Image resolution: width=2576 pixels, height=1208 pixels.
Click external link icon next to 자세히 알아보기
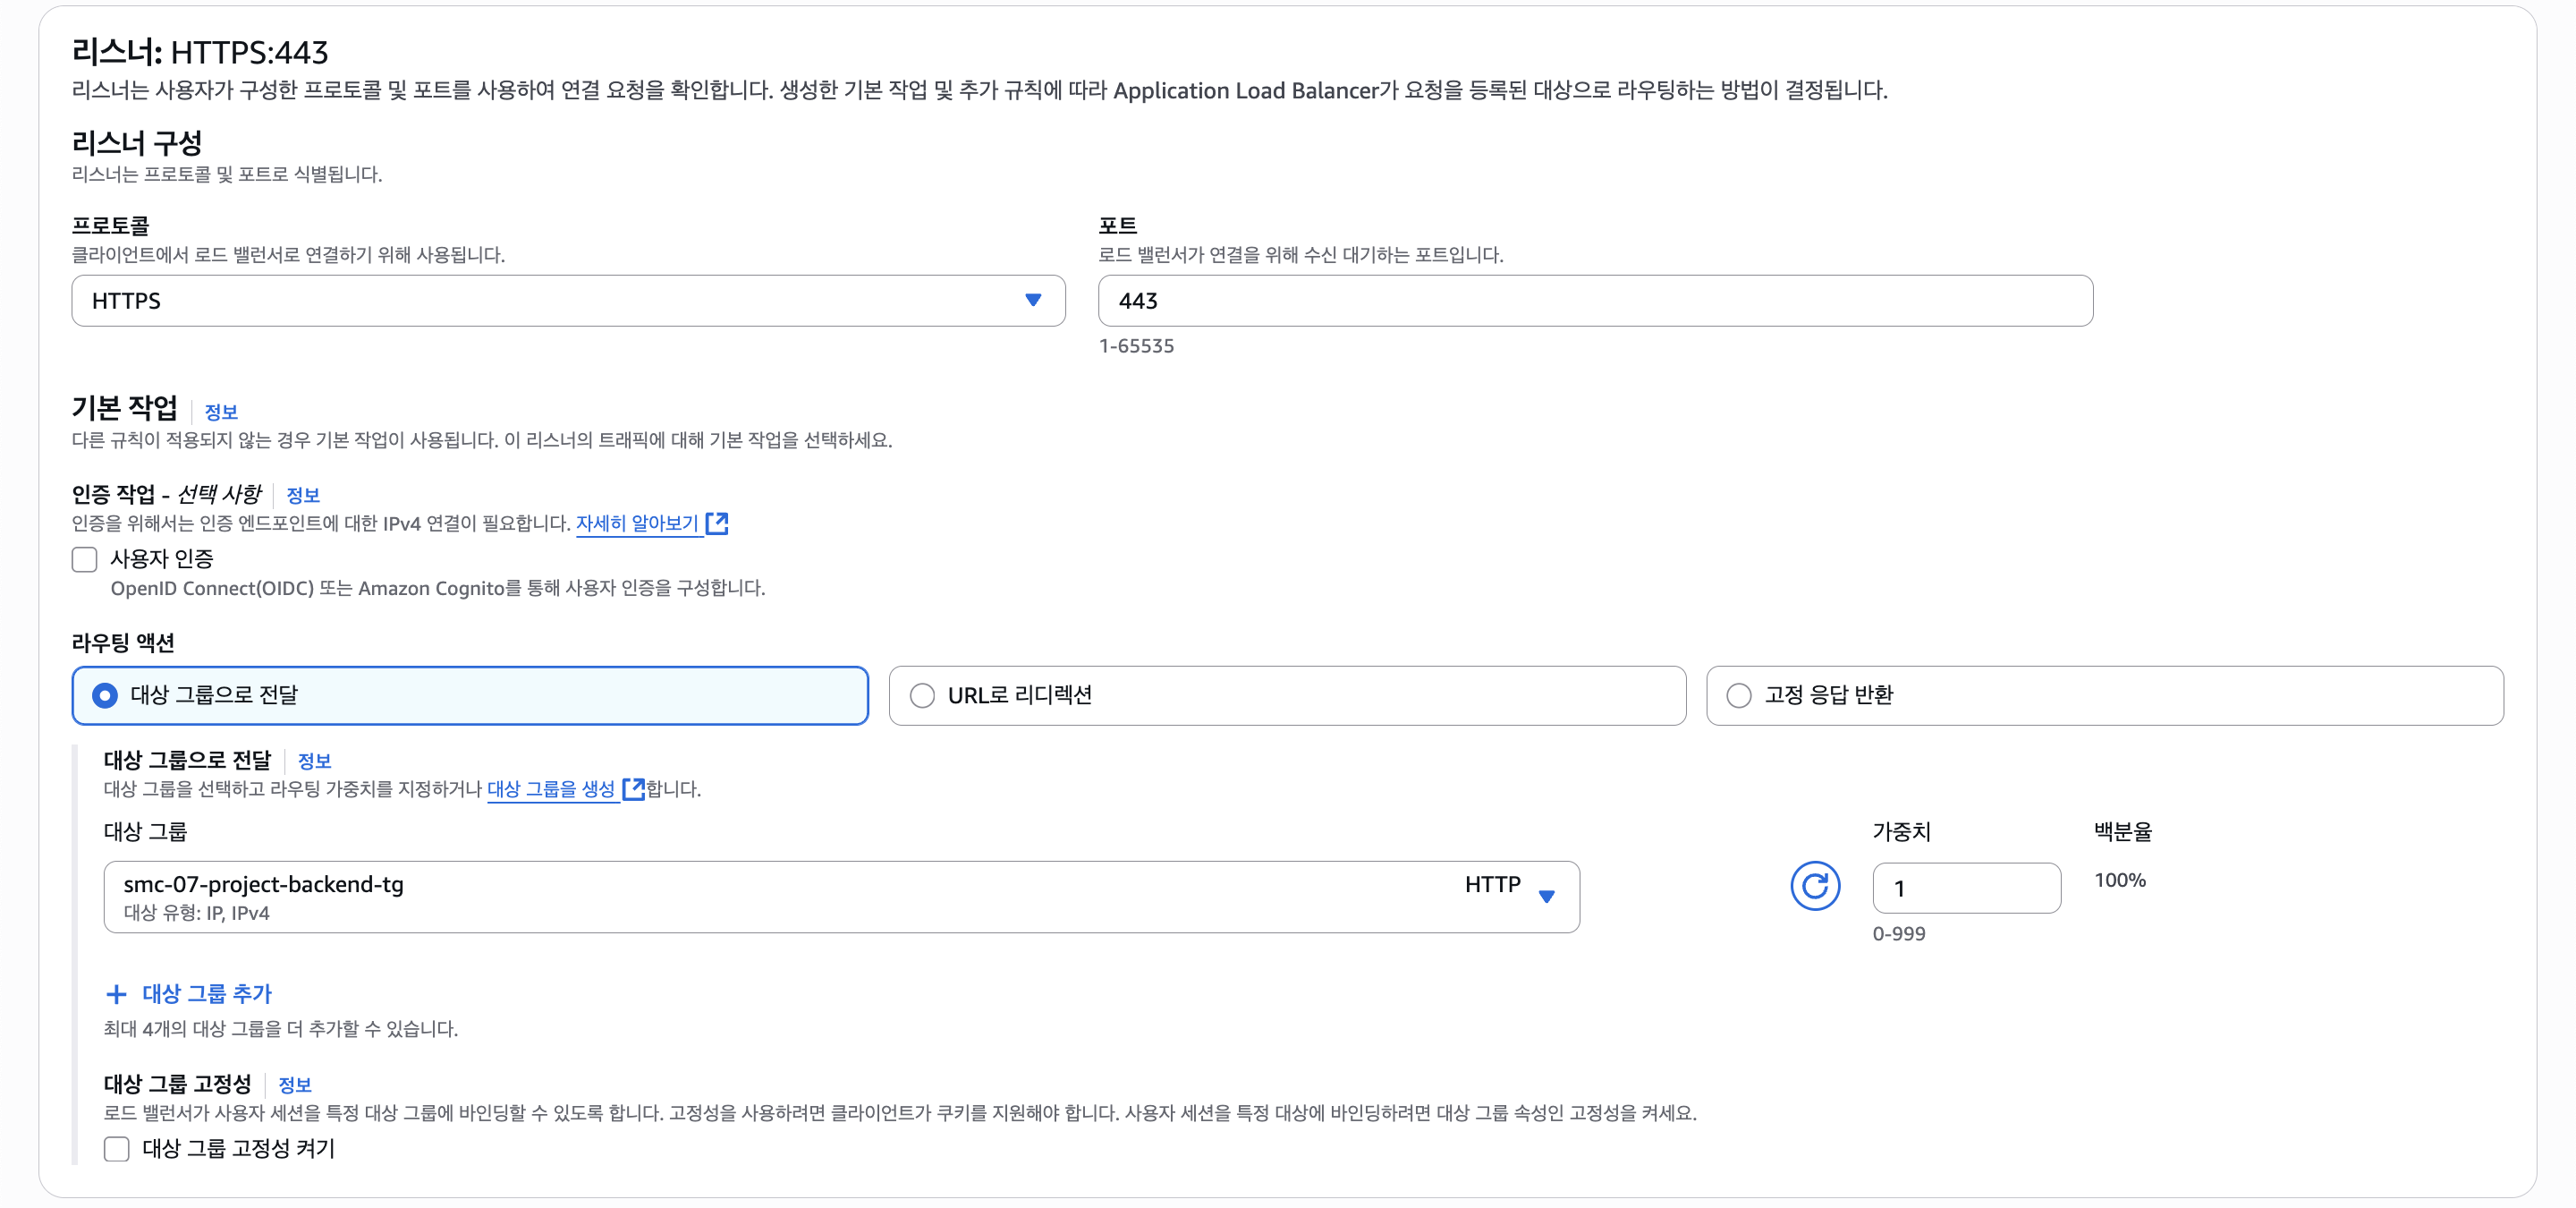coord(717,523)
